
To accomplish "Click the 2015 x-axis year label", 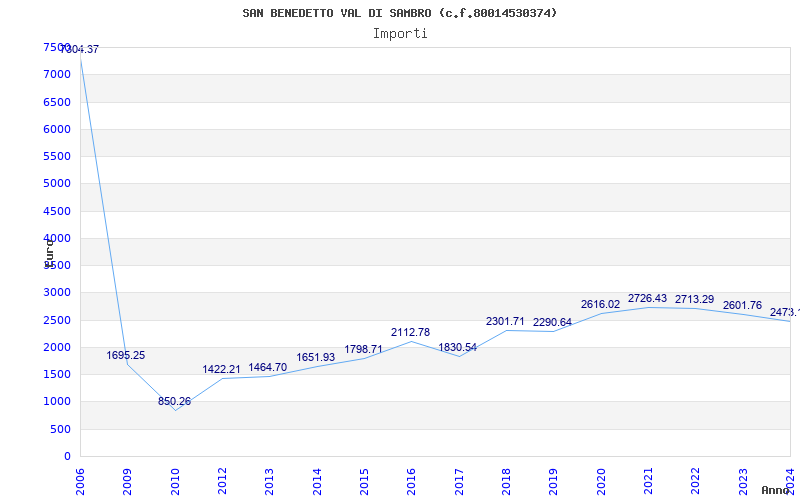I will [x=364, y=482].
